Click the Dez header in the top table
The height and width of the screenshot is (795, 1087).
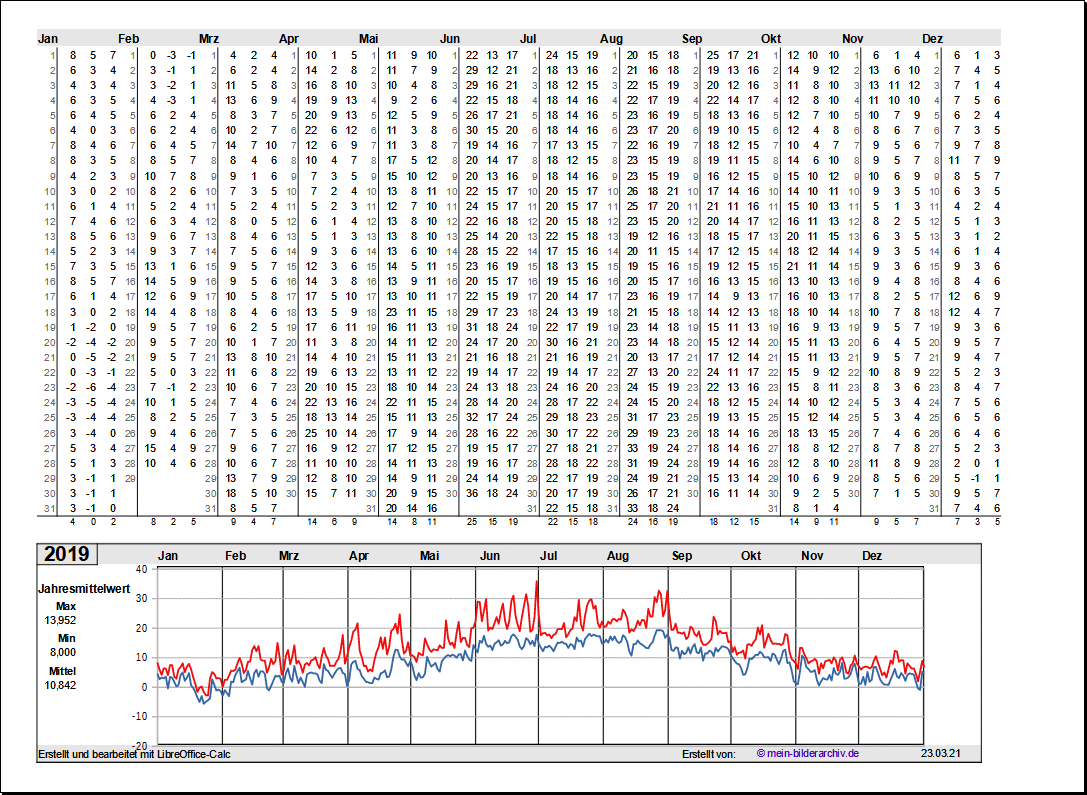point(932,38)
